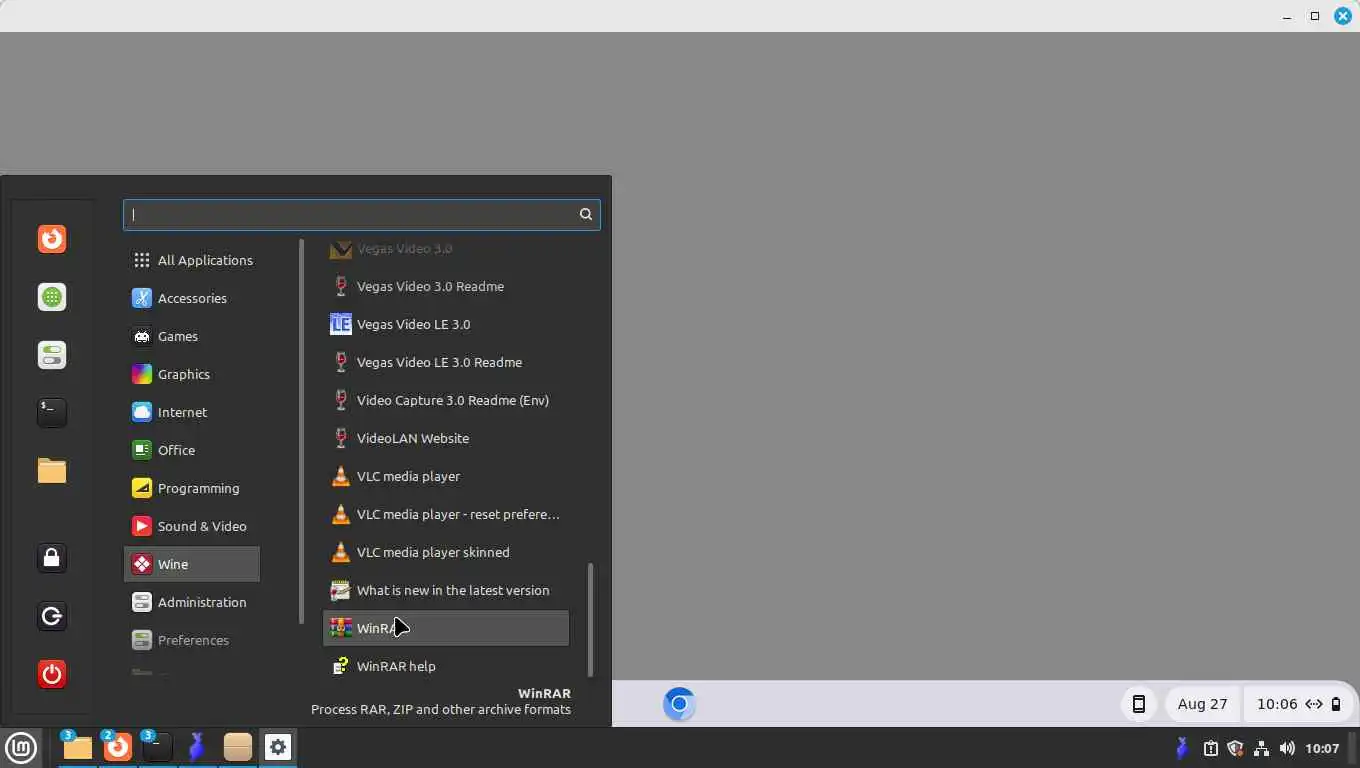Click the cone icon beside VLC media player

click(x=341, y=476)
